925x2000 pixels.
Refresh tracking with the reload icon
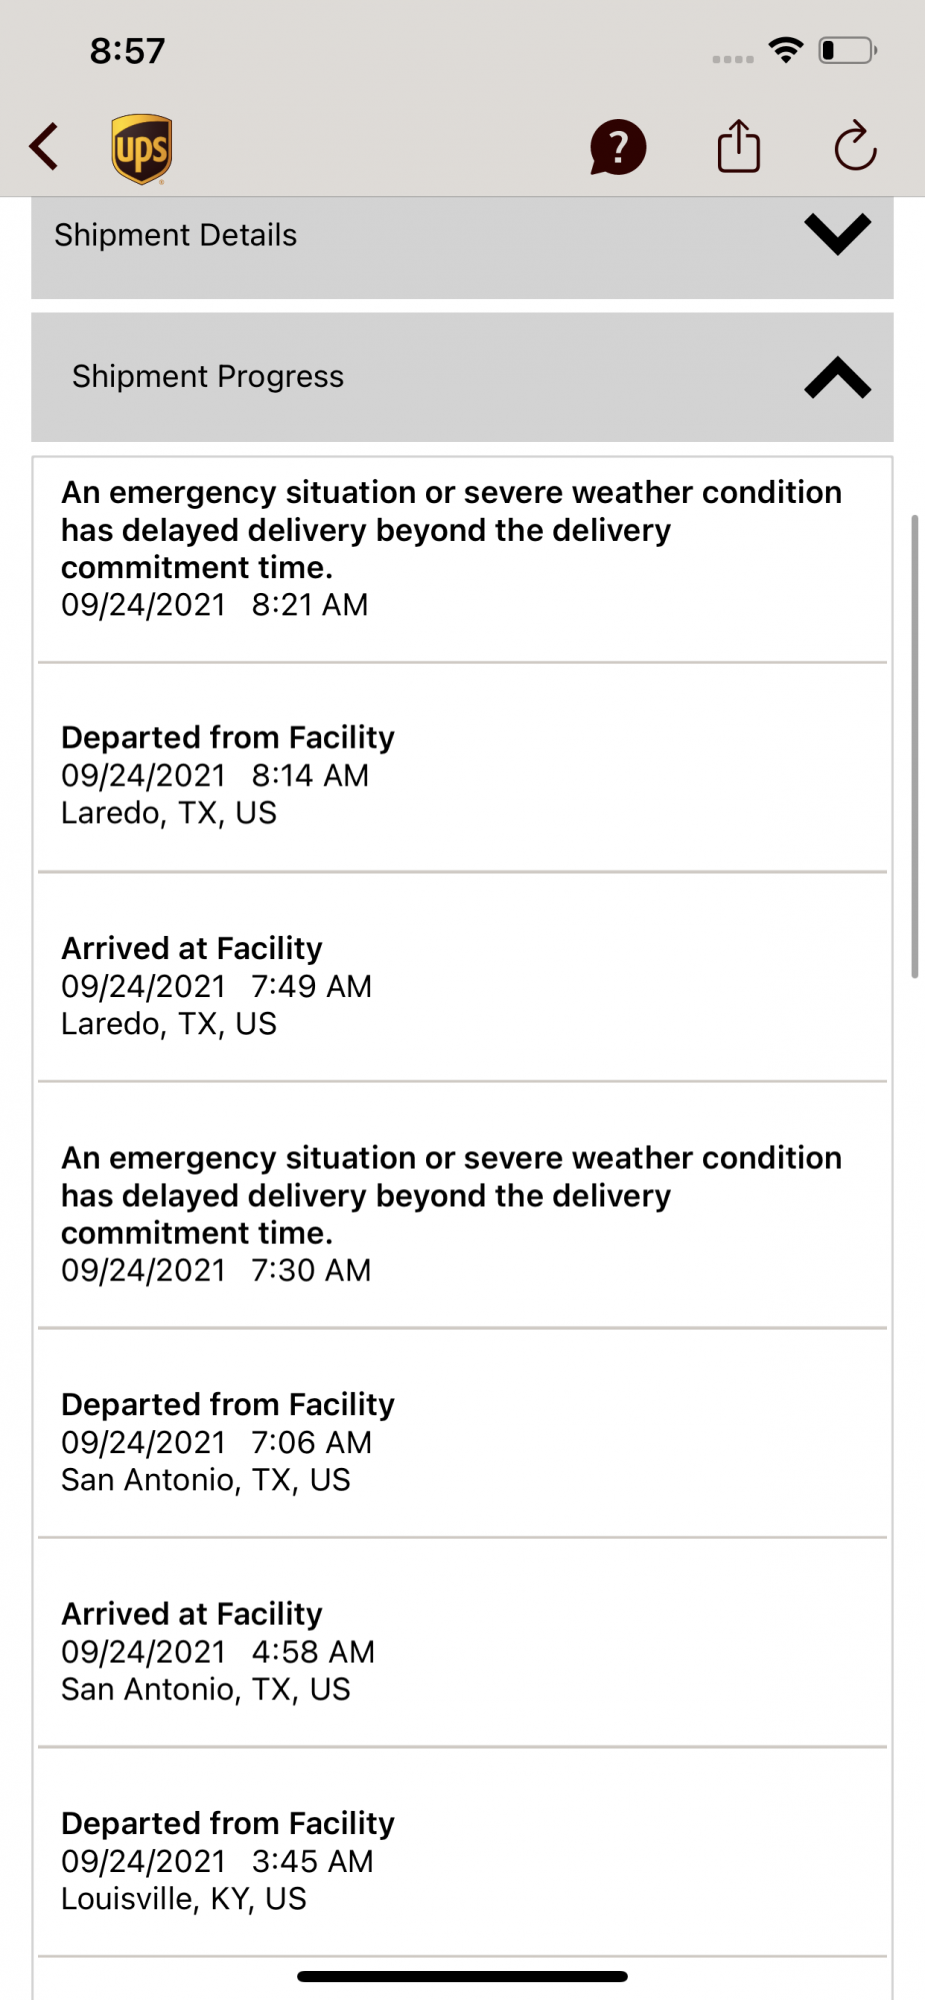856,147
